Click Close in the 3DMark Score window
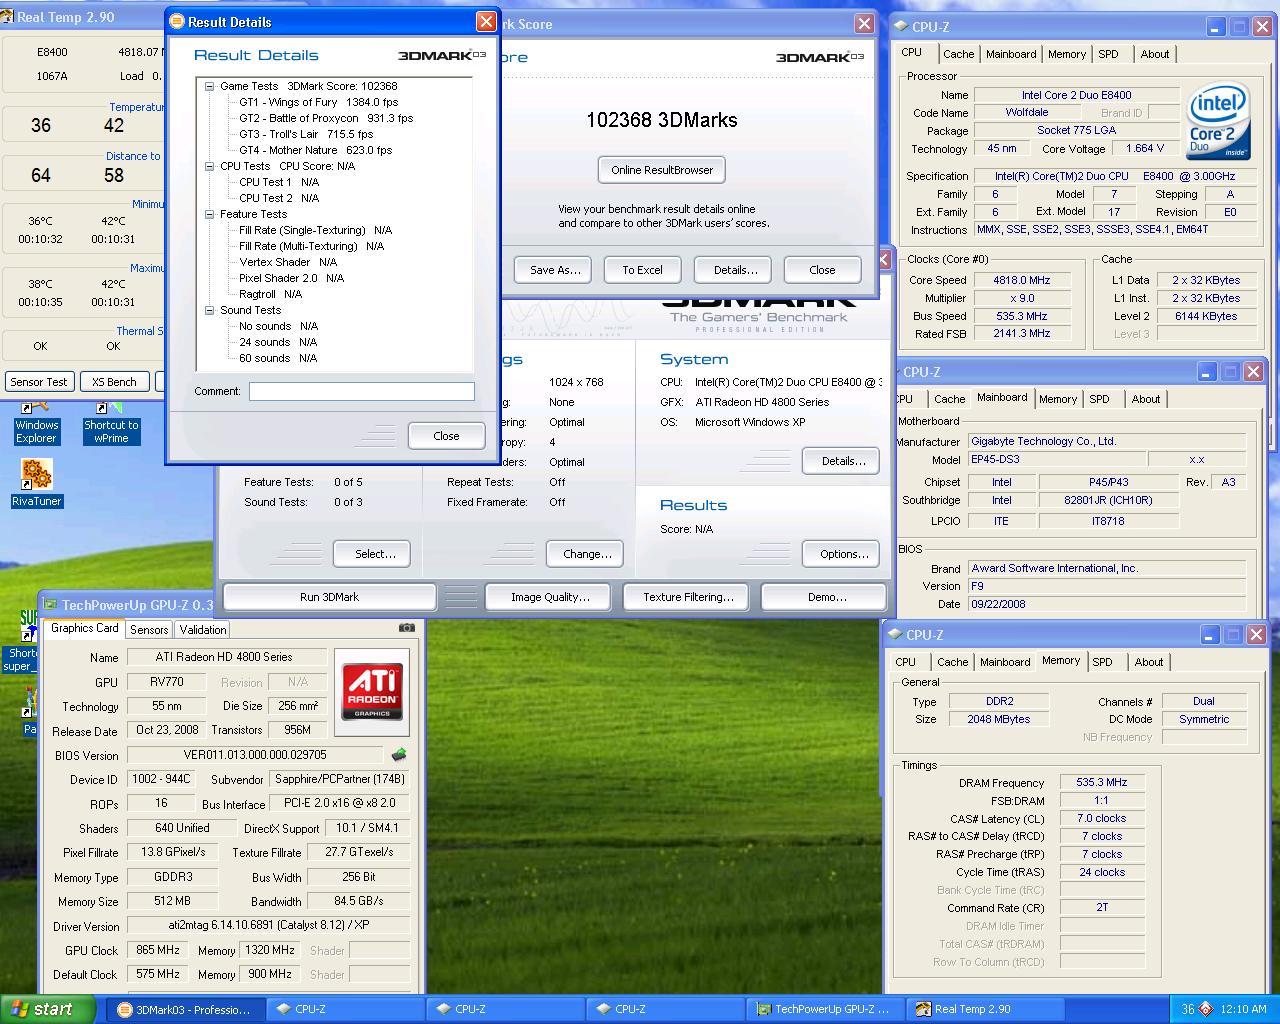This screenshot has height=1024, width=1280. point(822,270)
